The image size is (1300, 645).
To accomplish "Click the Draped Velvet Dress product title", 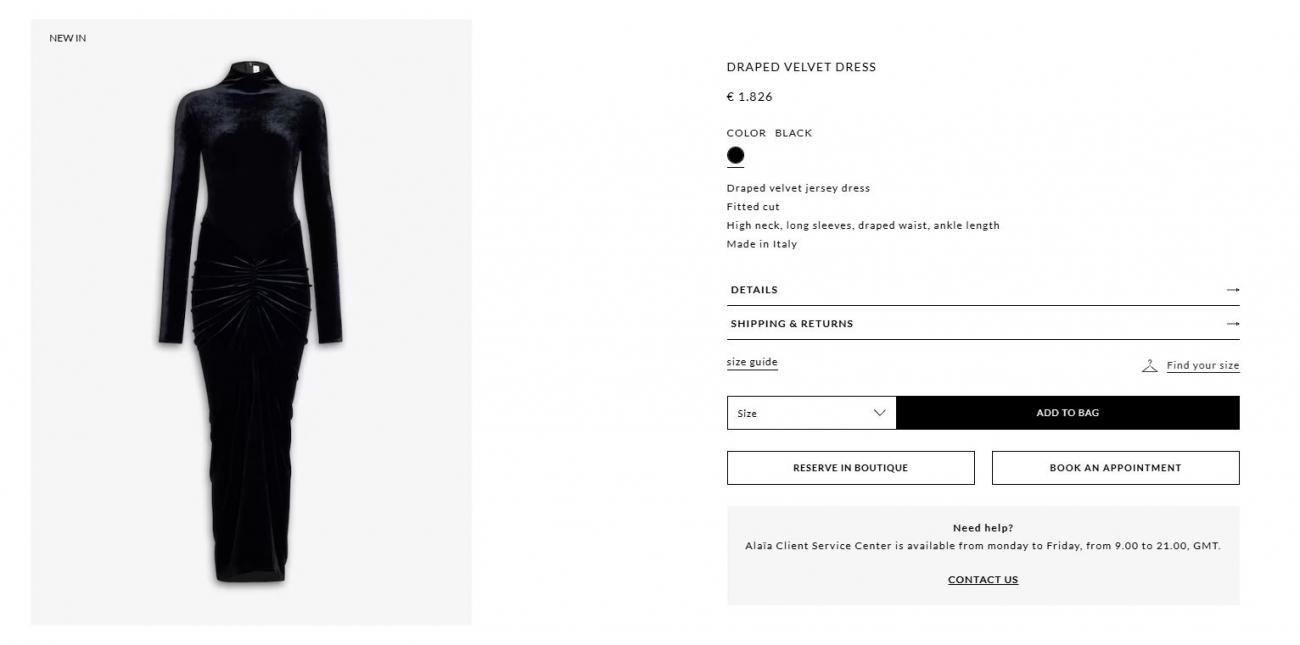I will [801, 67].
